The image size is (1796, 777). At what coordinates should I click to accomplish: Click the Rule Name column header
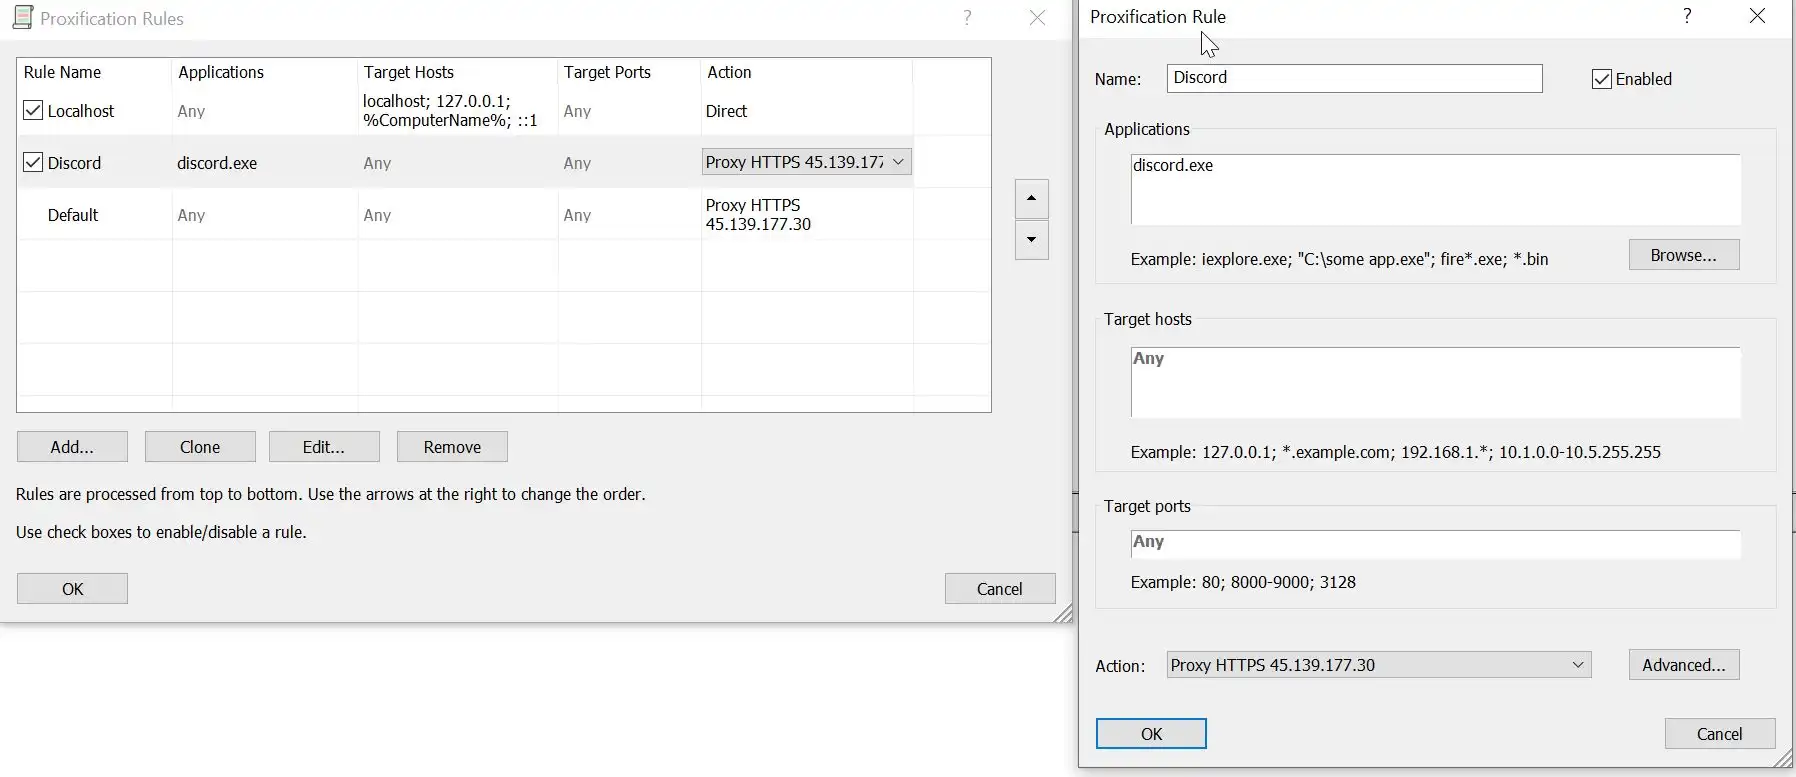62,72
